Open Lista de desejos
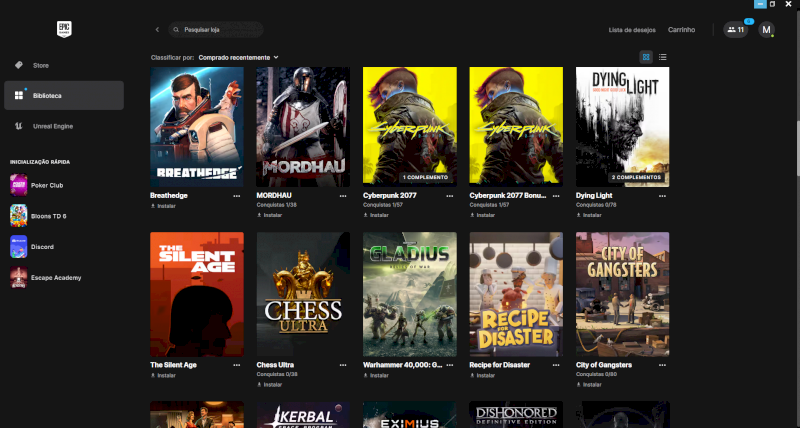The height and width of the screenshot is (428, 800). click(x=632, y=30)
